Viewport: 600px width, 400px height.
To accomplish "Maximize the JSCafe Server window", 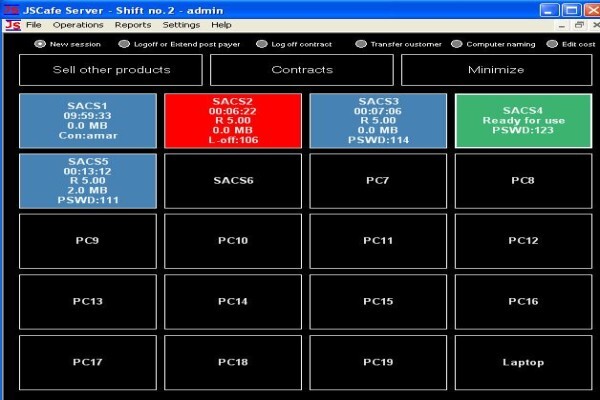I will click(572, 10).
